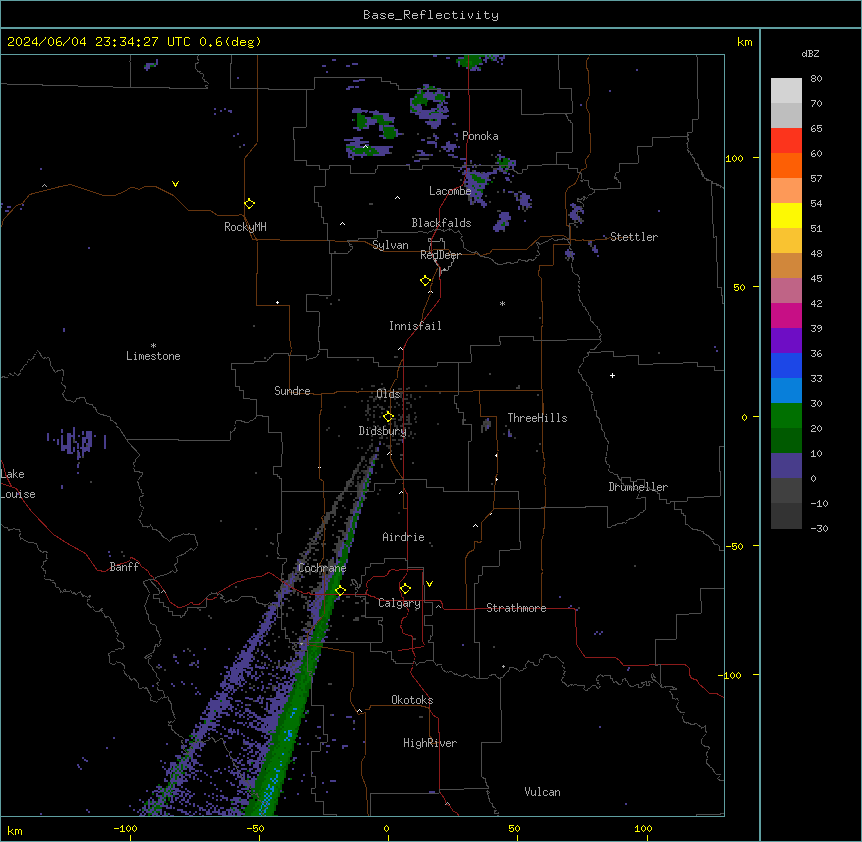Click the Banff label
The width and height of the screenshot is (862, 842).
(x=124, y=567)
